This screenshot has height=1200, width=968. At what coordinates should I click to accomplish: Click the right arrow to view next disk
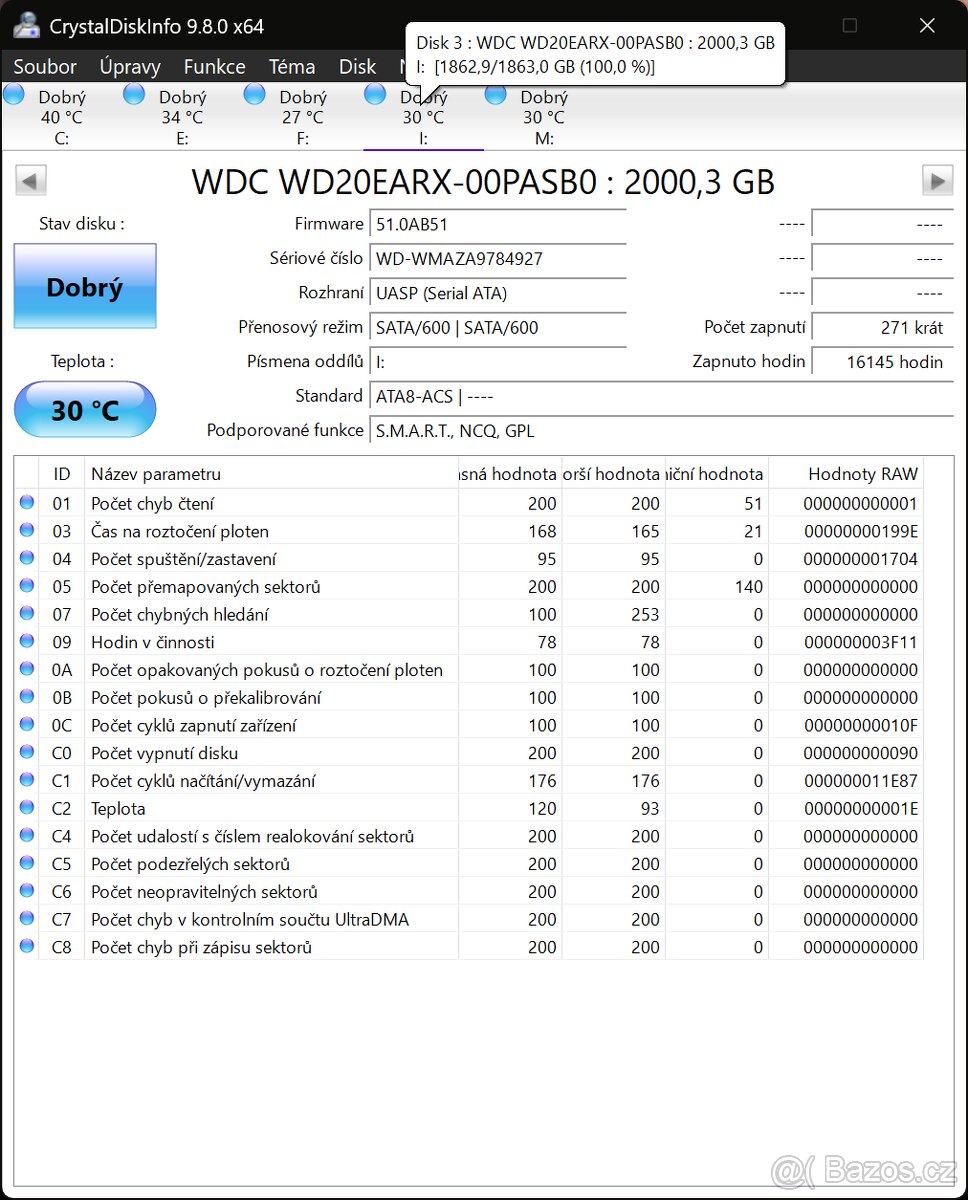937,180
